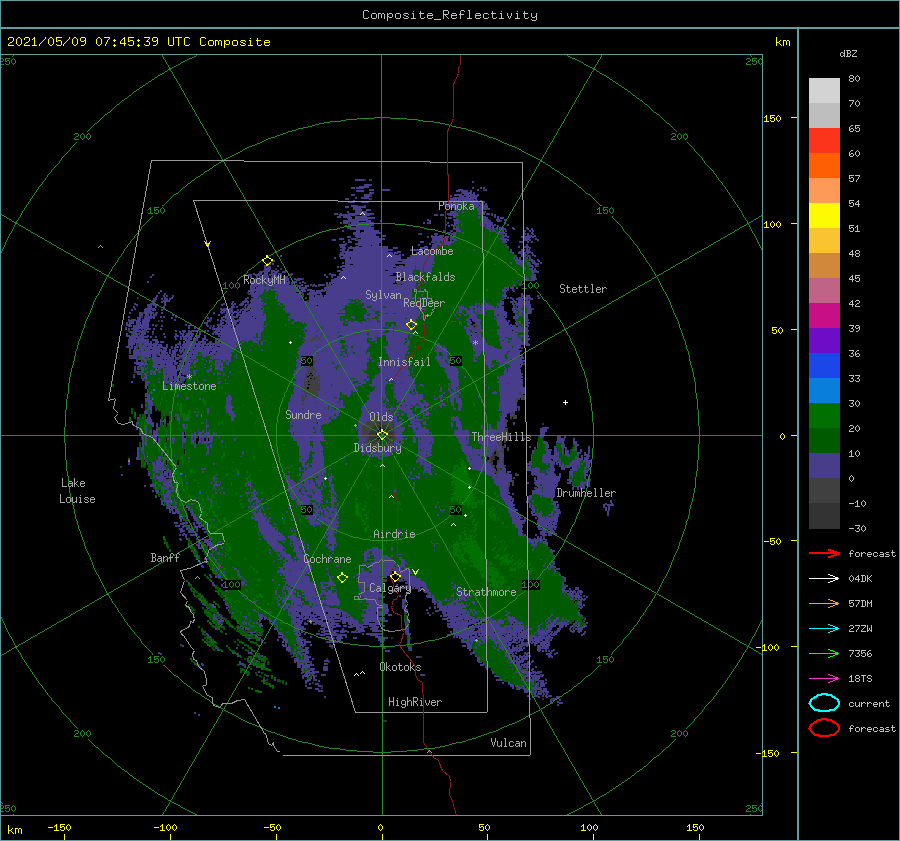Click the Vulcan town label
Image resolution: width=900 pixels, height=841 pixels.
point(509,743)
